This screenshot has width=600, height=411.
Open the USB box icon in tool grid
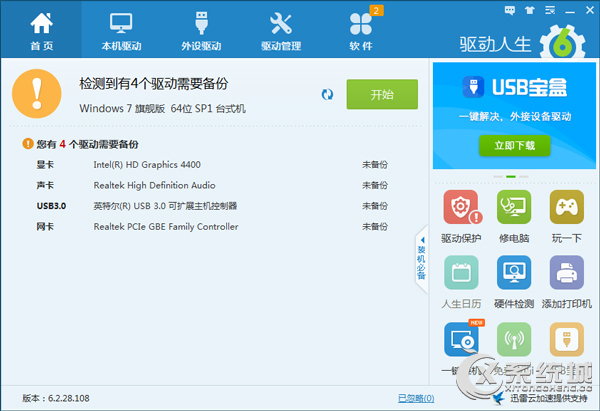pos(567,339)
